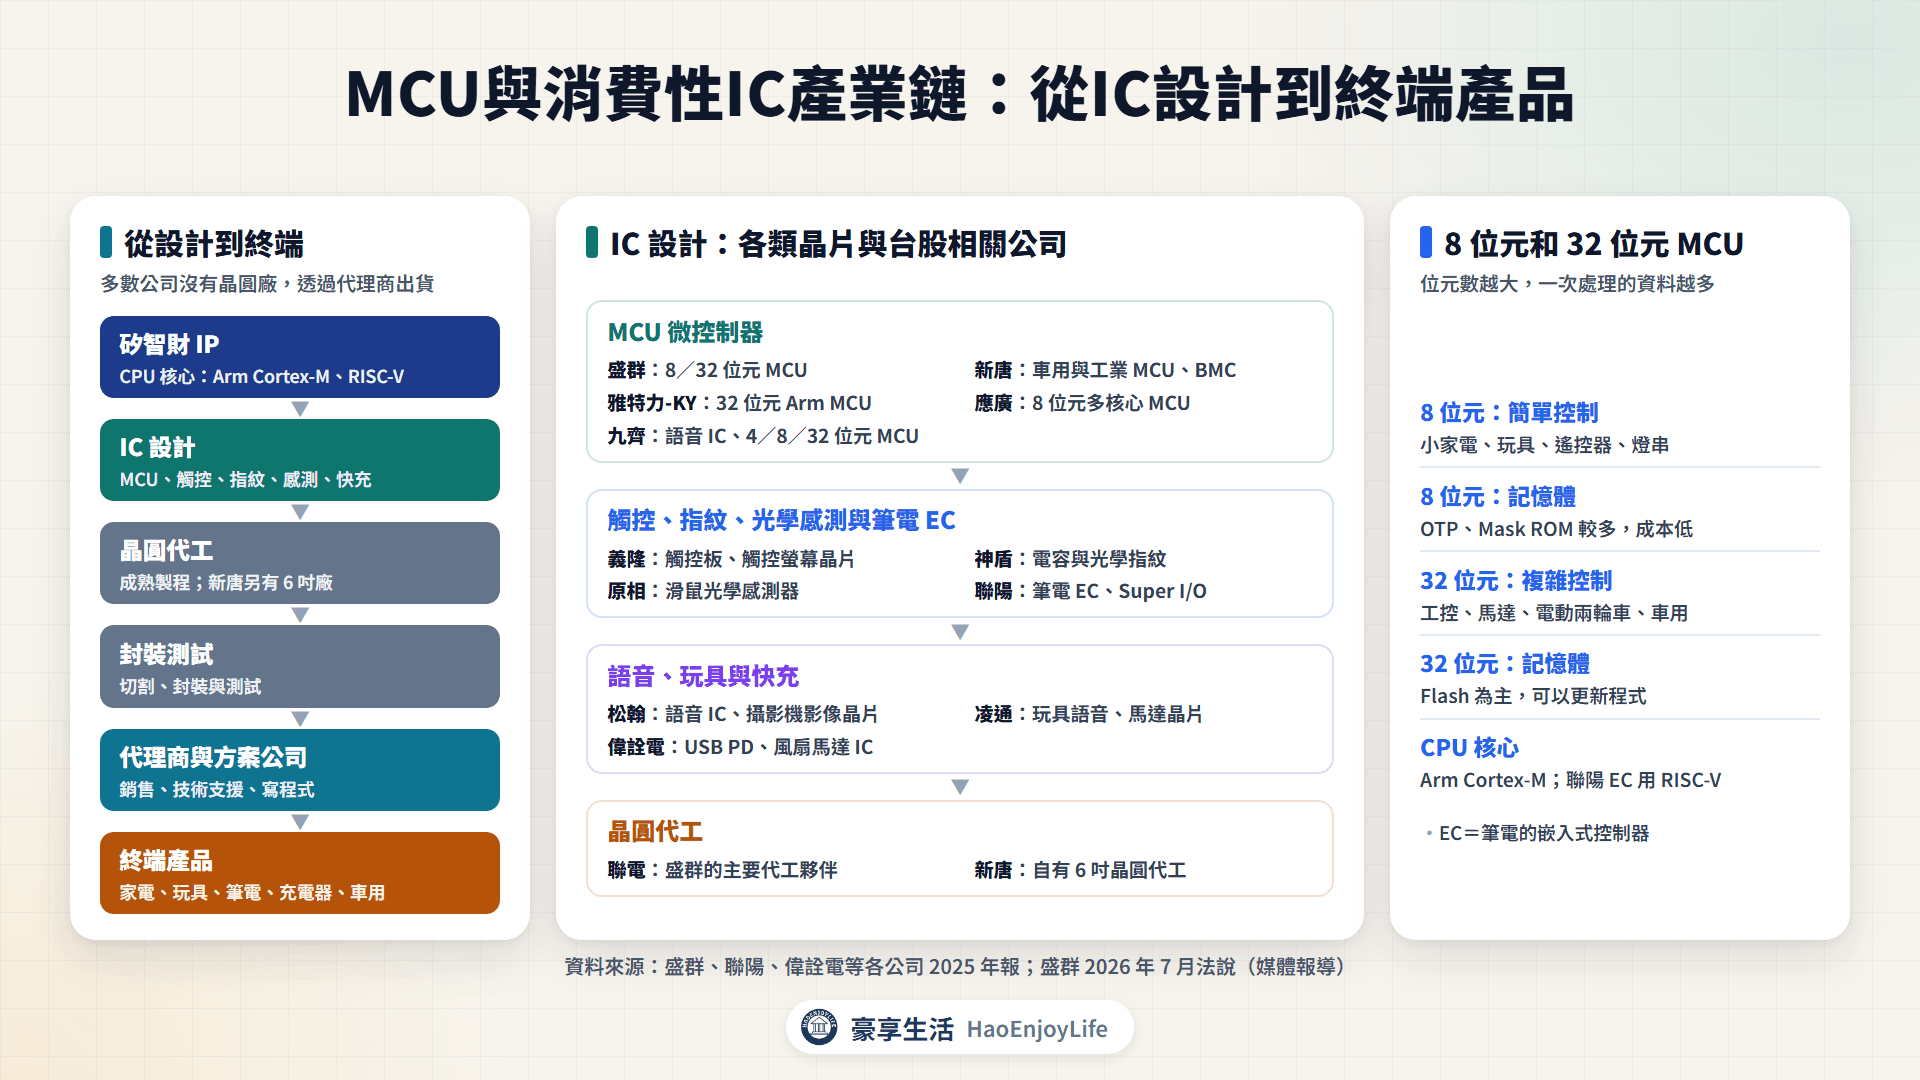1920x1080 pixels.
Task: Click the 晶圓代工 gray flow card
Action: pyautogui.click(x=300, y=563)
